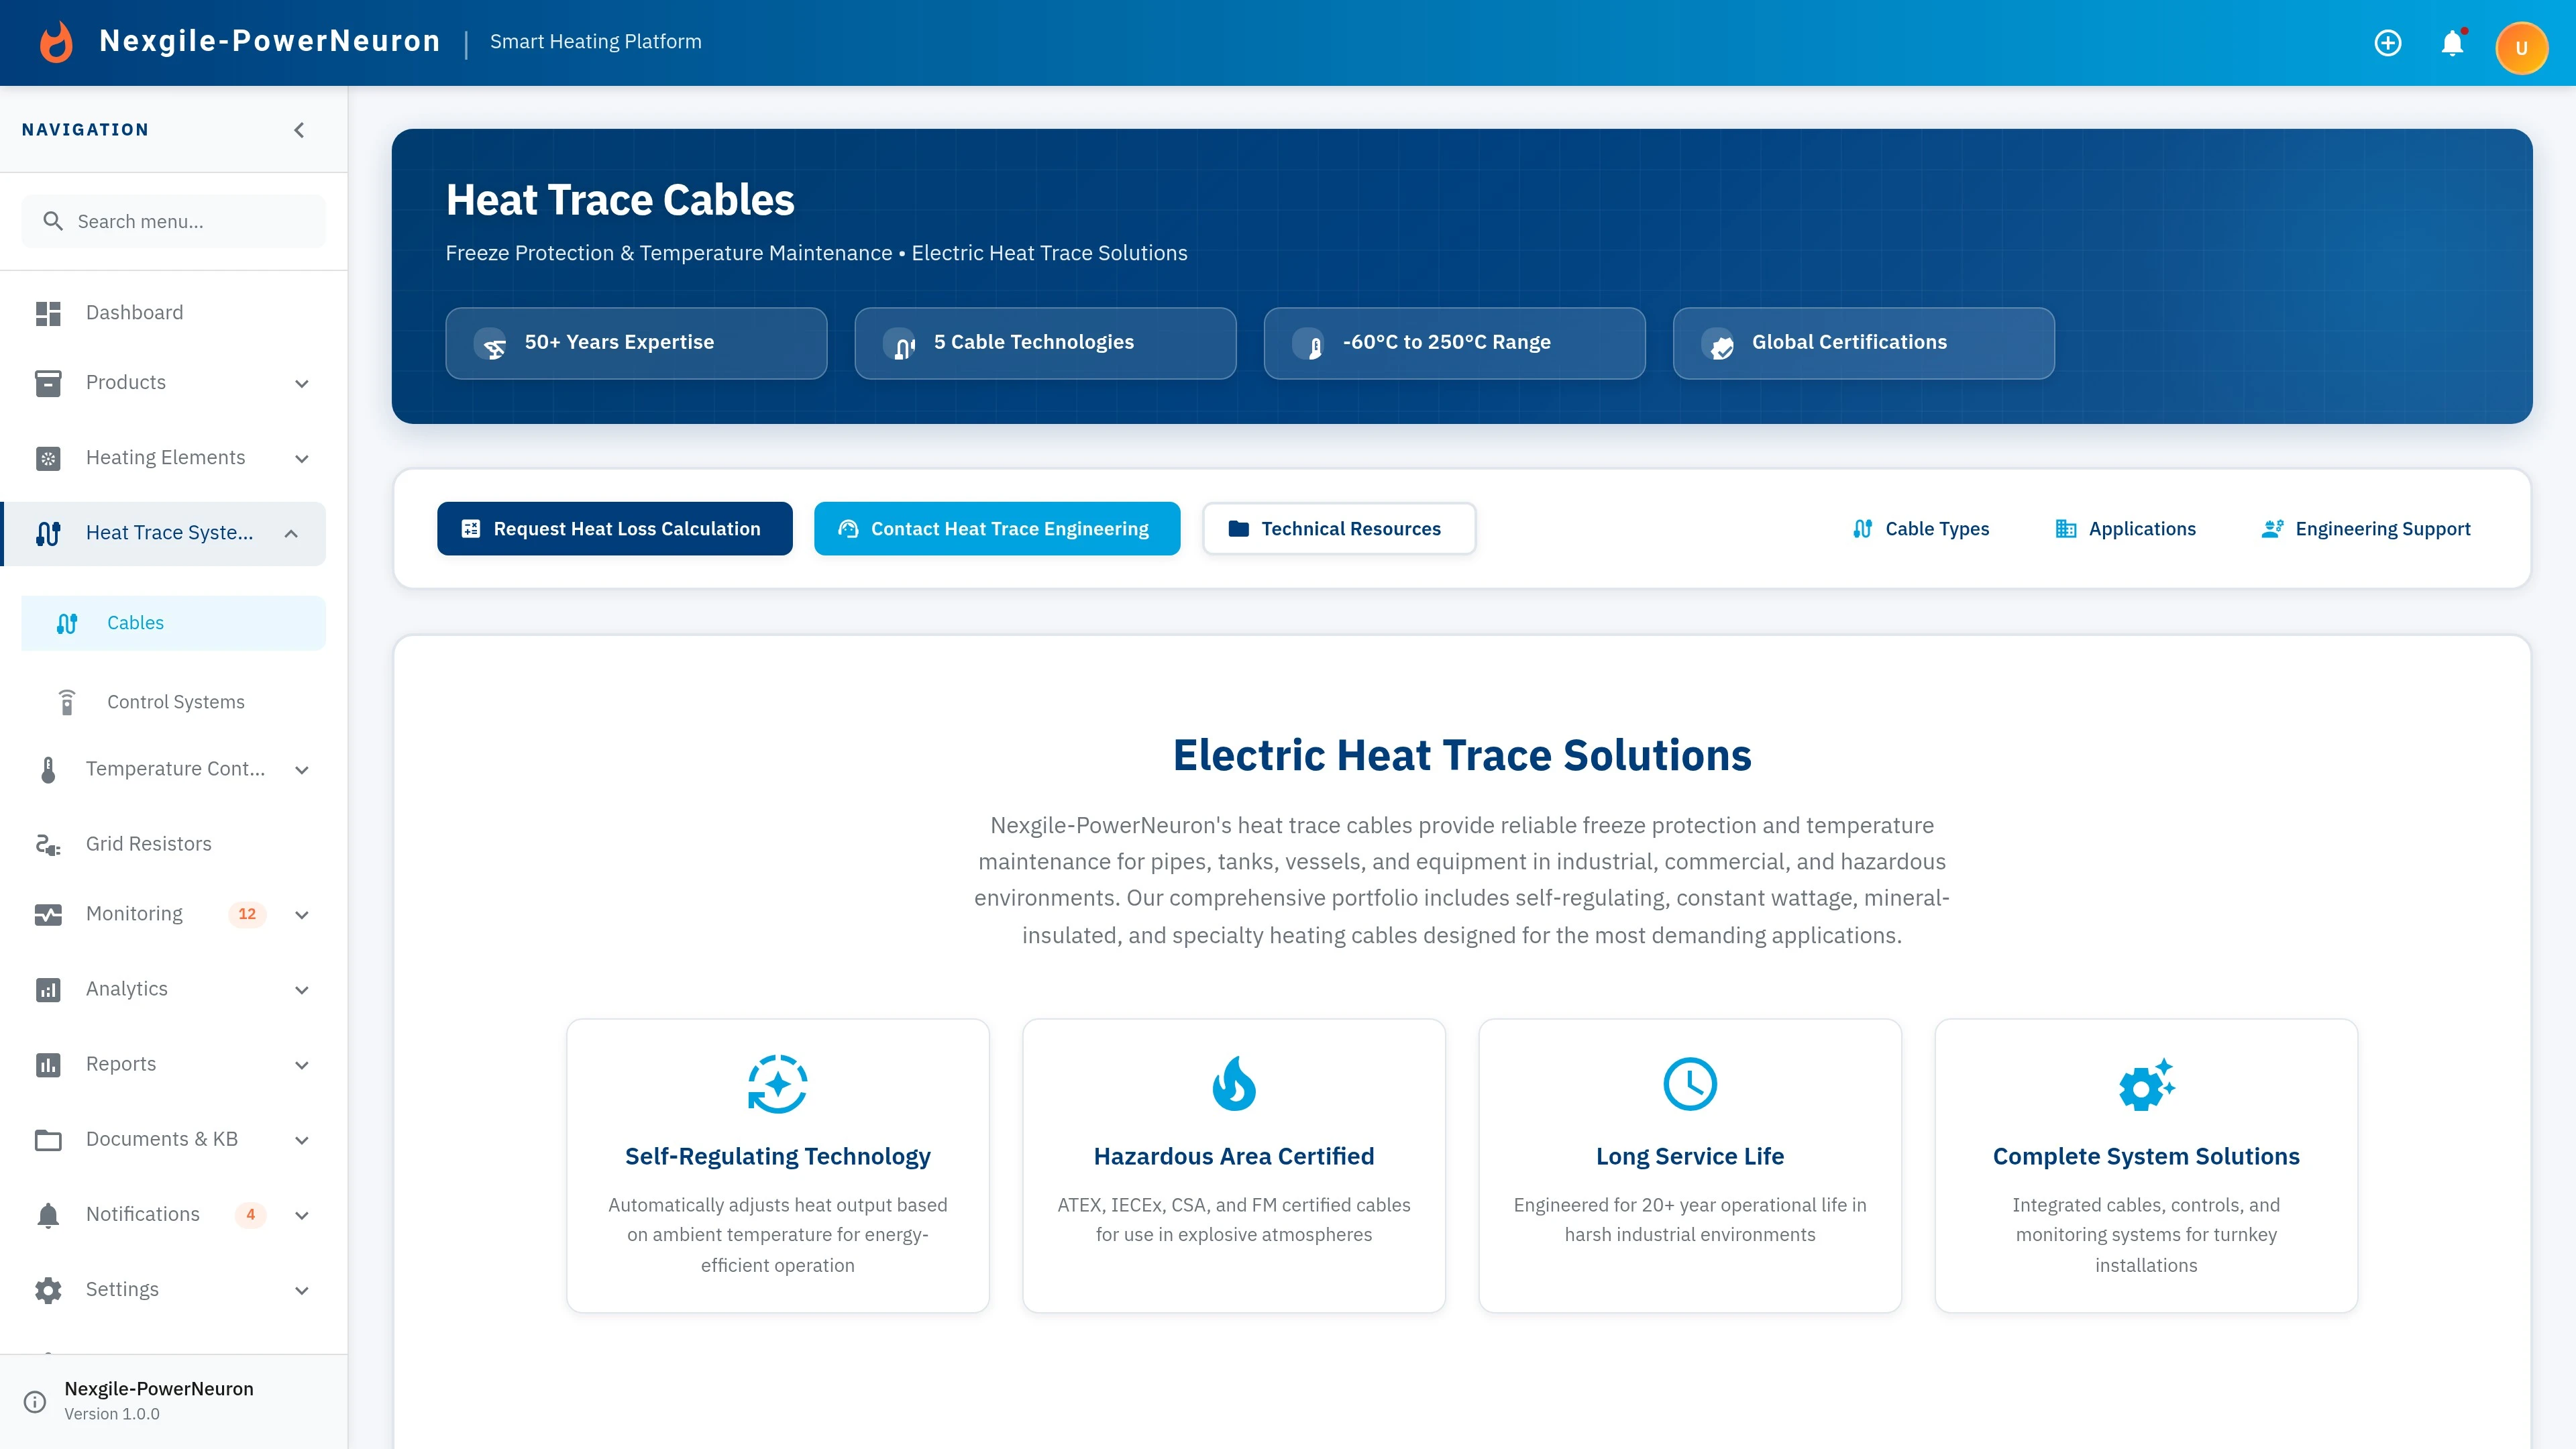Click the Monitoring badge showing 12
Screen dimensions: 2576x1449
click(x=247, y=913)
